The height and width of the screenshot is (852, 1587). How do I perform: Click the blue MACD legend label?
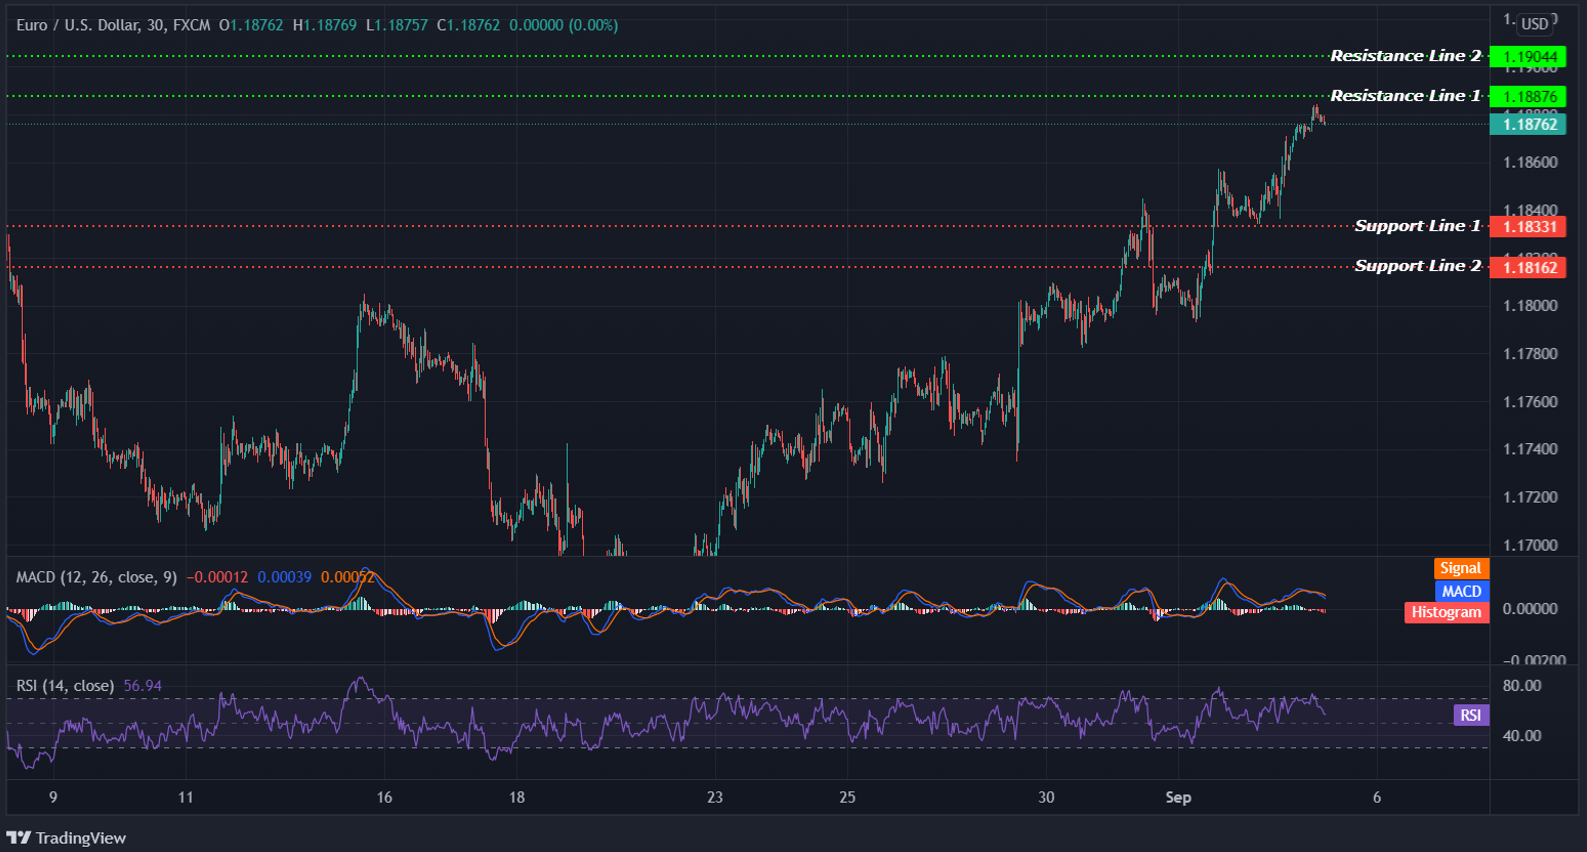point(1461,591)
